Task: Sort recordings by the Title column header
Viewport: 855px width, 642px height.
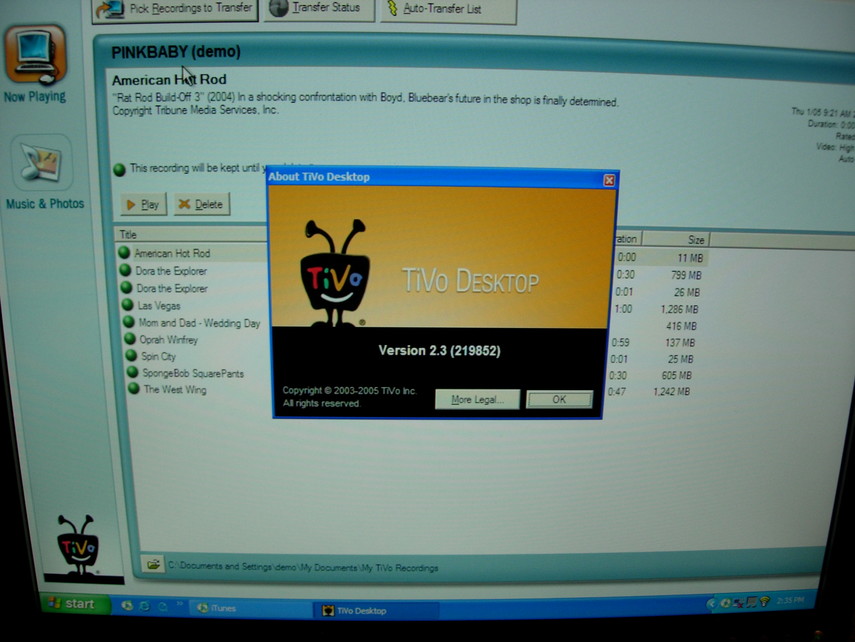Action: pyautogui.click(x=191, y=235)
